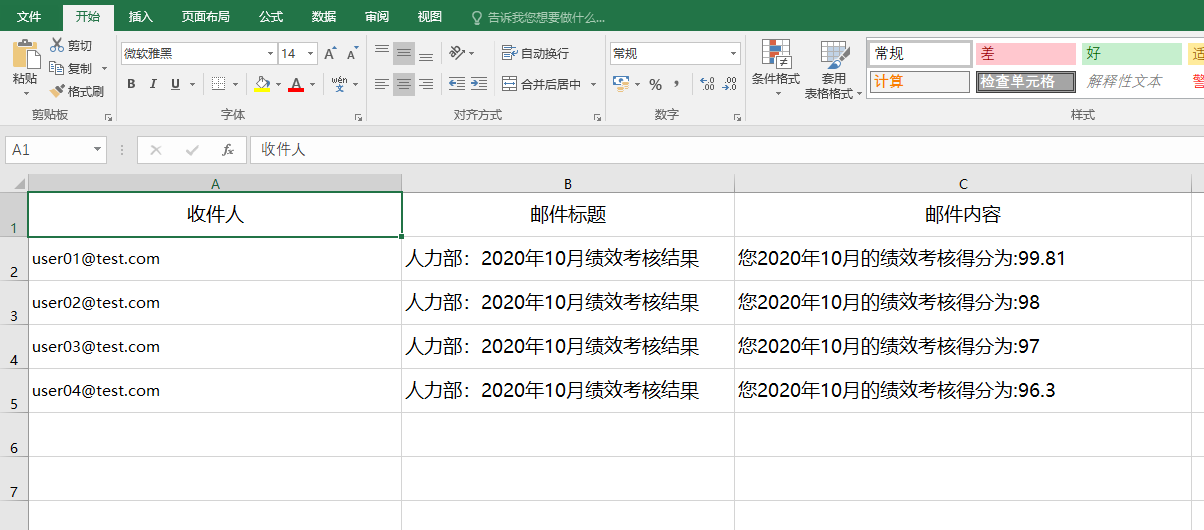The image size is (1204, 530).
Task: Decrease font size with the small A icon
Action: coord(352,54)
